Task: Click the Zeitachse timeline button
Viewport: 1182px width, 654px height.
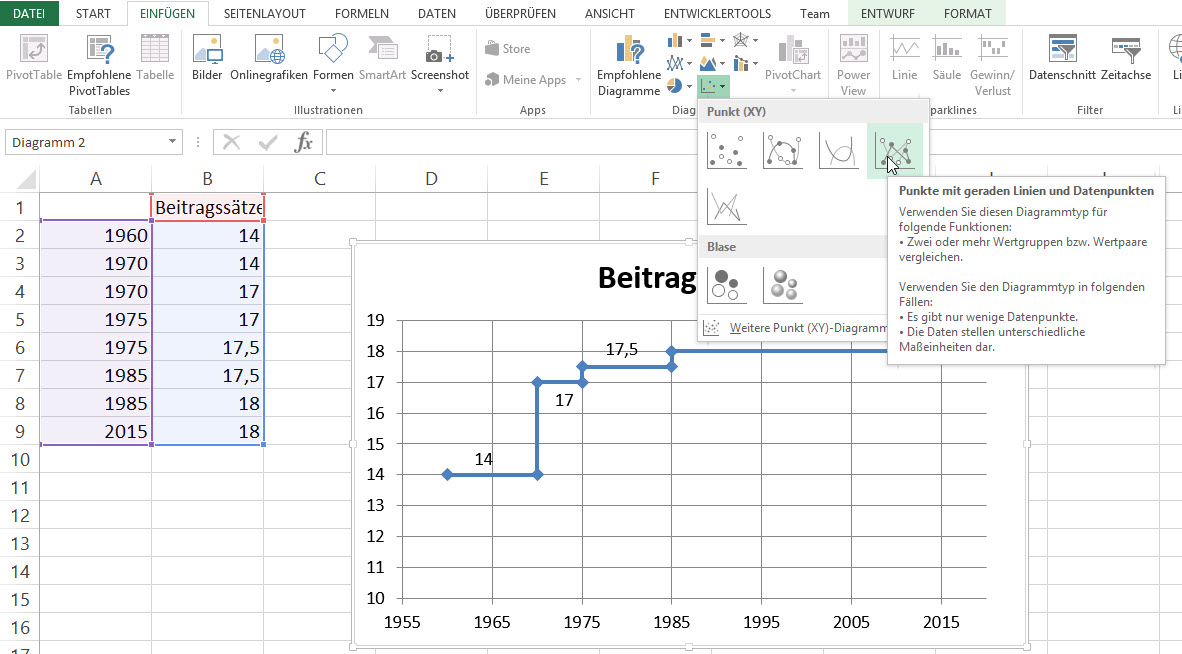Action: pos(1125,58)
